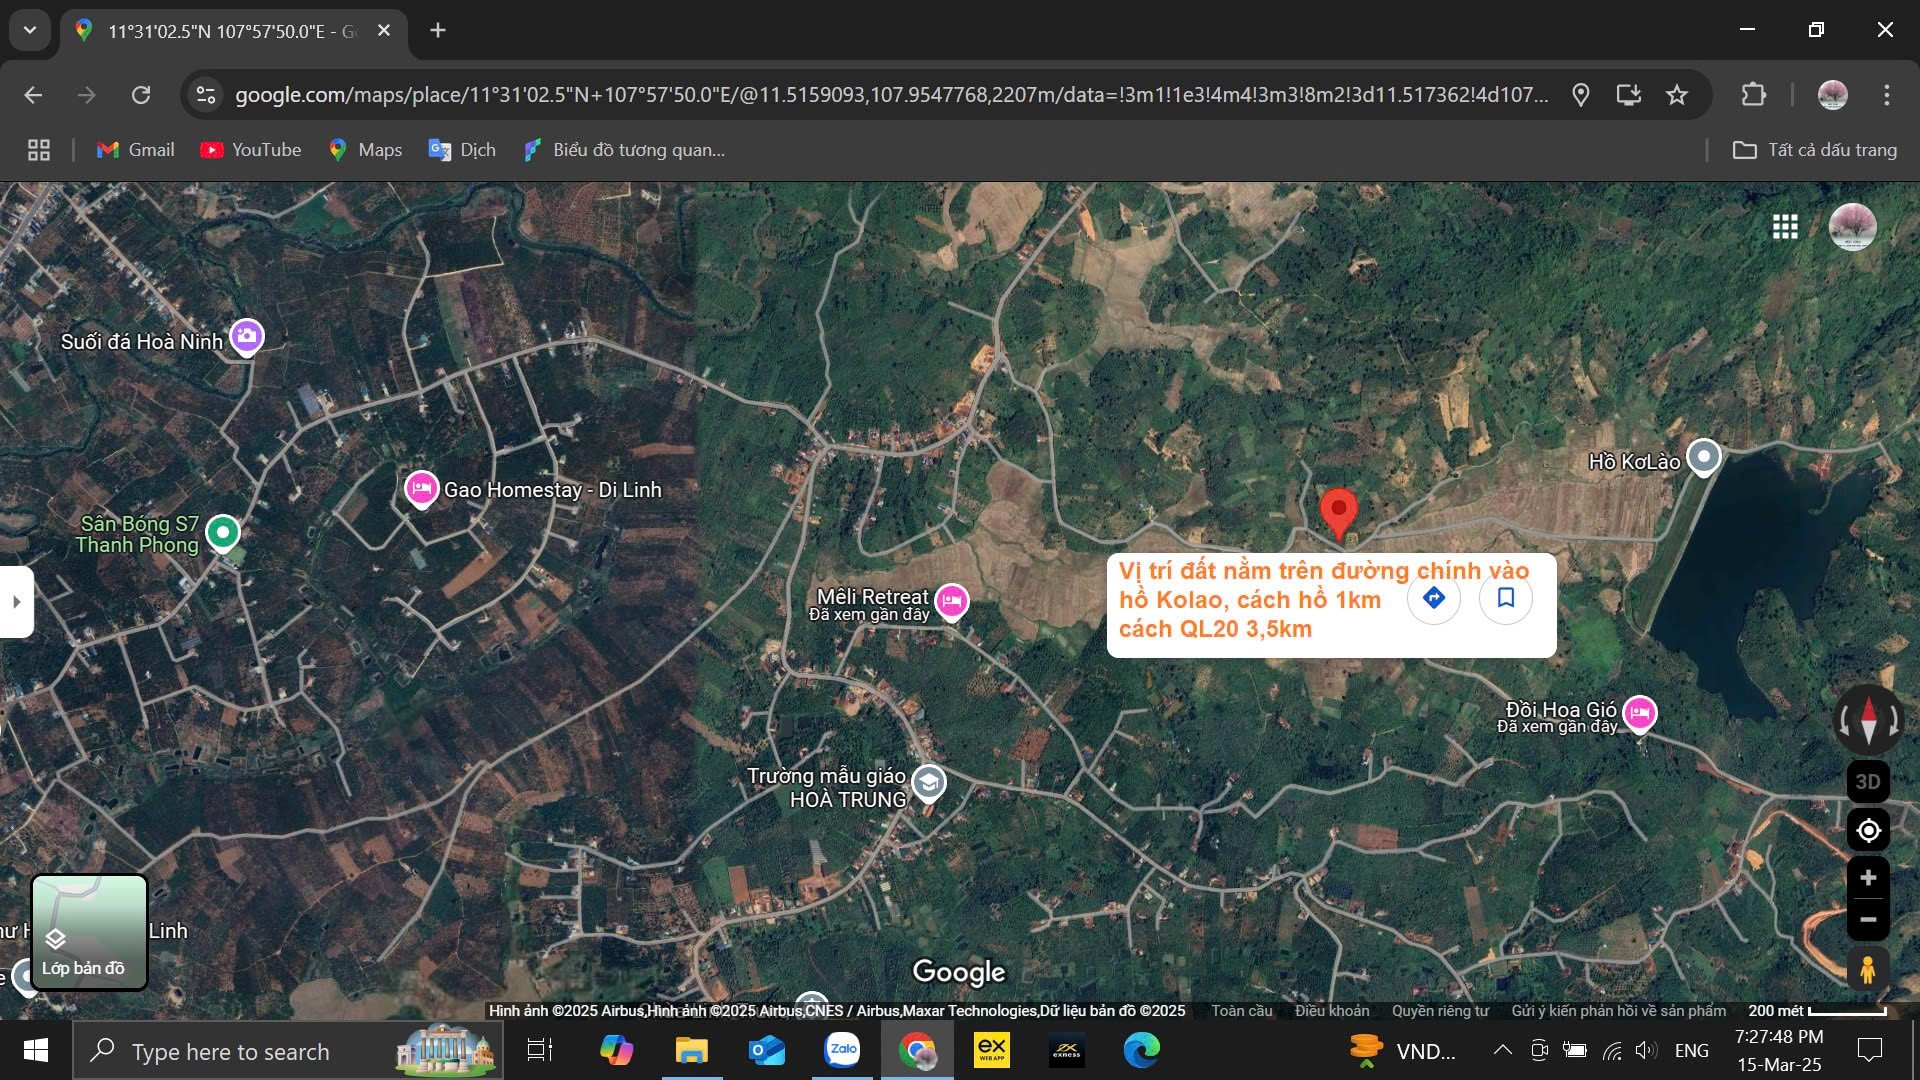Image resolution: width=1920 pixels, height=1080 pixels.
Task: Click the Mêli Retreat hotel marker
Action: pyautogui.click(x=951, y=601)
